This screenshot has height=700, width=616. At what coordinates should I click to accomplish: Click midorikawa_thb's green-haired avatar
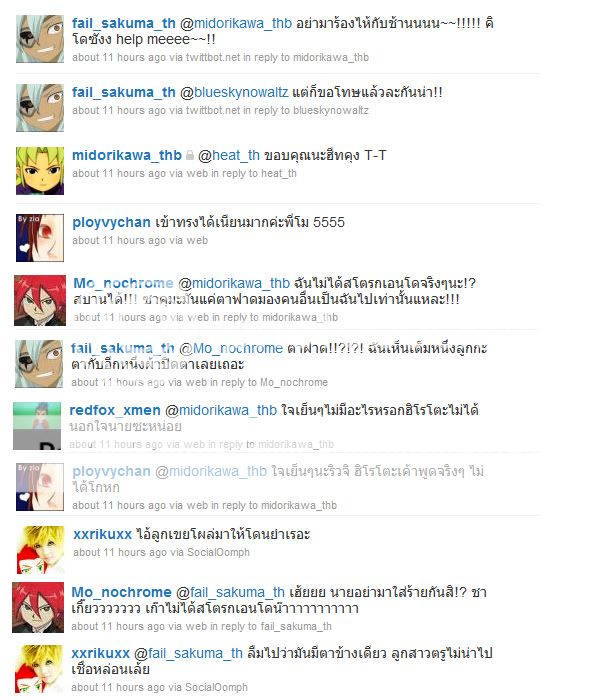[x=40, y=171]
